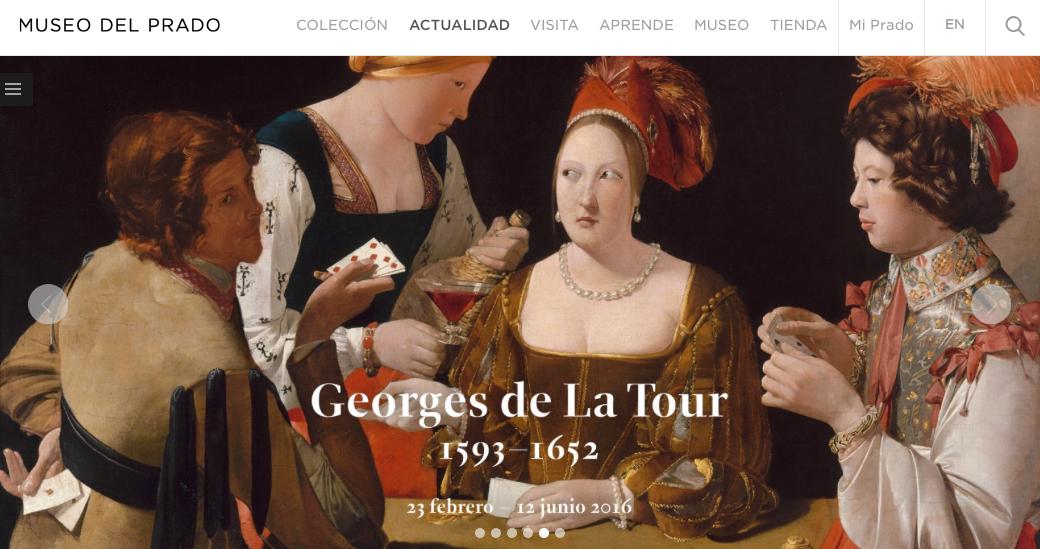Open the Aprende menu

pos(636,25)
